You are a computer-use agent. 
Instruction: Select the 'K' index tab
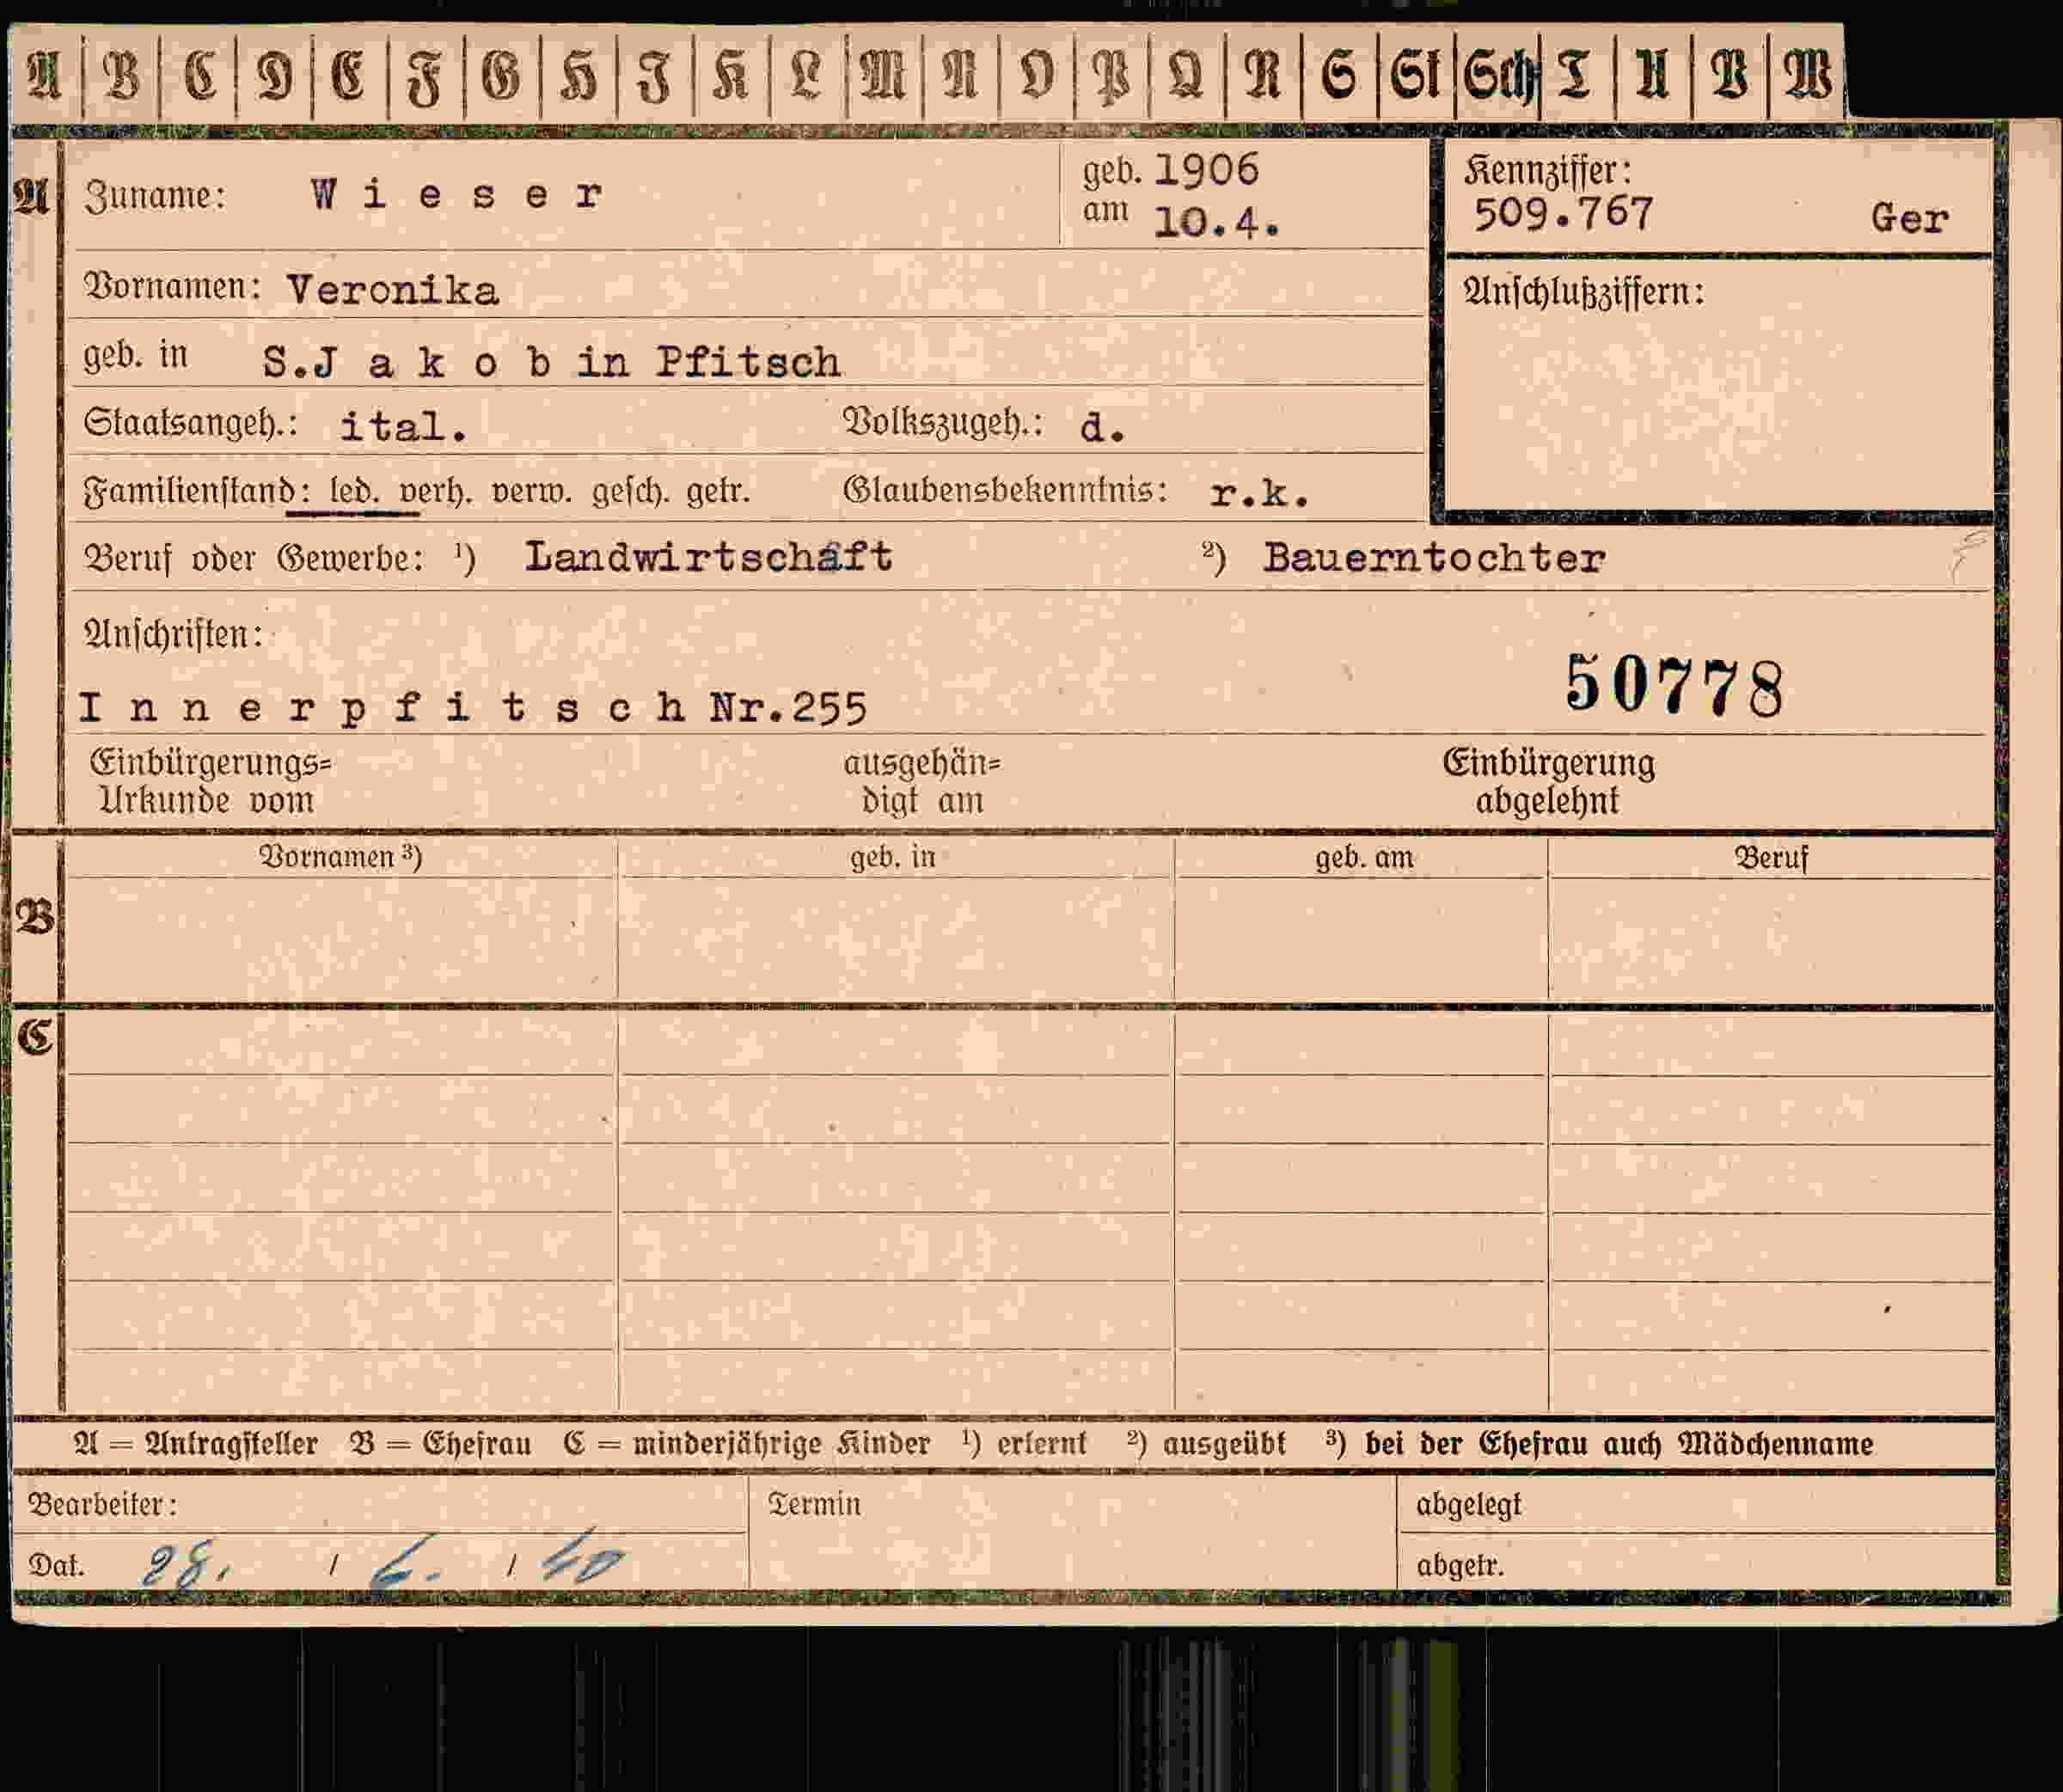point(731,76)
